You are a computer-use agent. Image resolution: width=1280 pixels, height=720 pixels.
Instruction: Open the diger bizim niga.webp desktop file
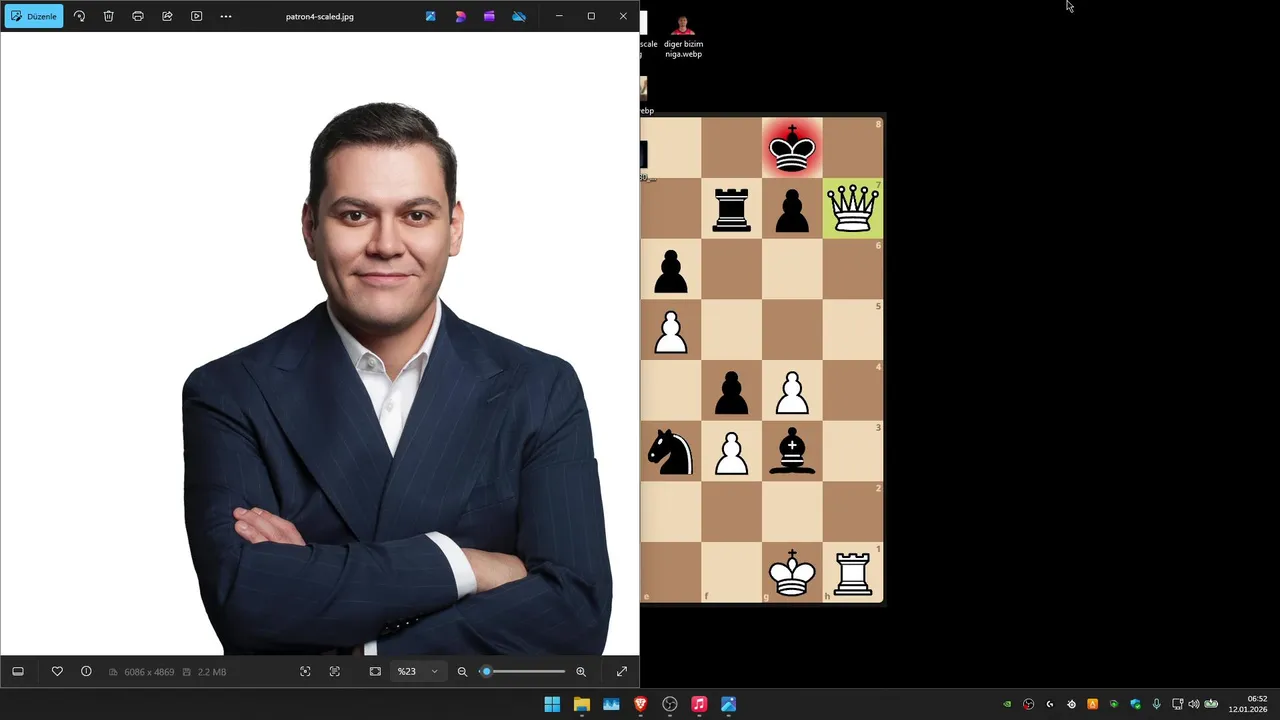(x=684, y=35)
